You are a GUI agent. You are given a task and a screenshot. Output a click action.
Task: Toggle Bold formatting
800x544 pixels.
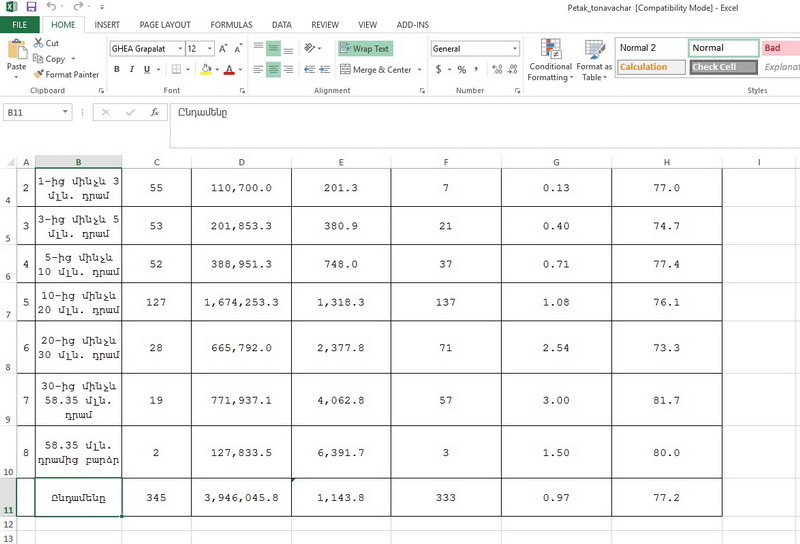point(117,70)
